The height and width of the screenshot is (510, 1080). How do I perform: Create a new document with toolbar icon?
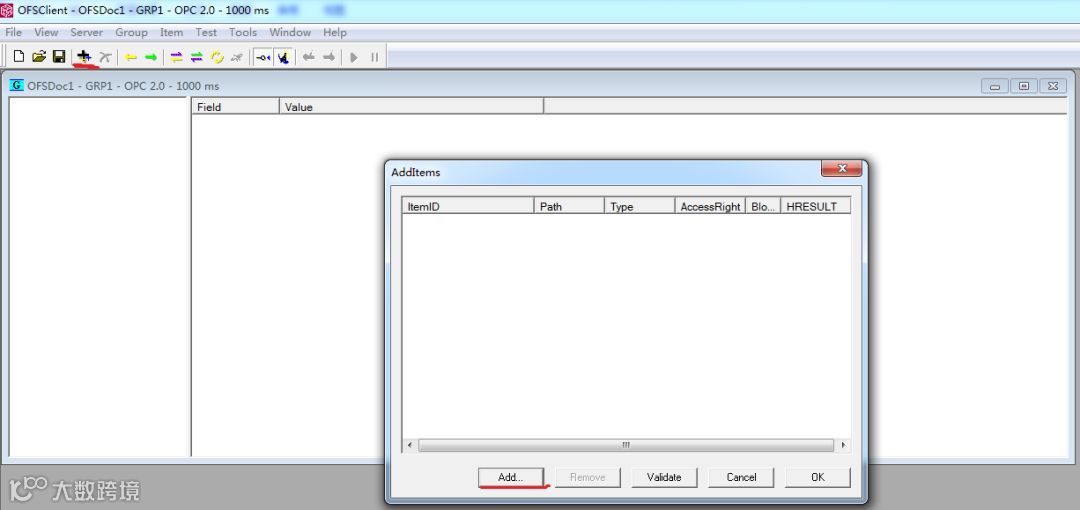(x=19, y=57)
